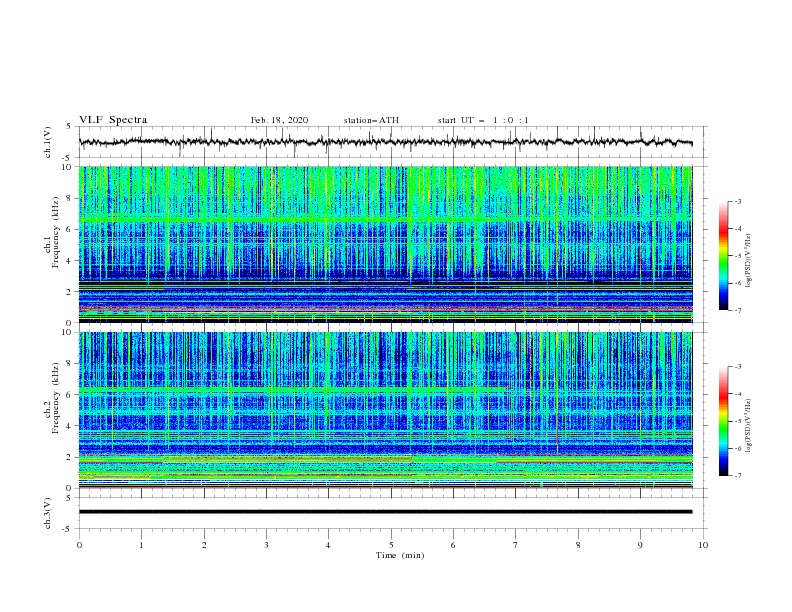This screenshot has width=792, height=612.
Task: Select the ch.1 waveform trace panel
Action: tap(392, 142)
